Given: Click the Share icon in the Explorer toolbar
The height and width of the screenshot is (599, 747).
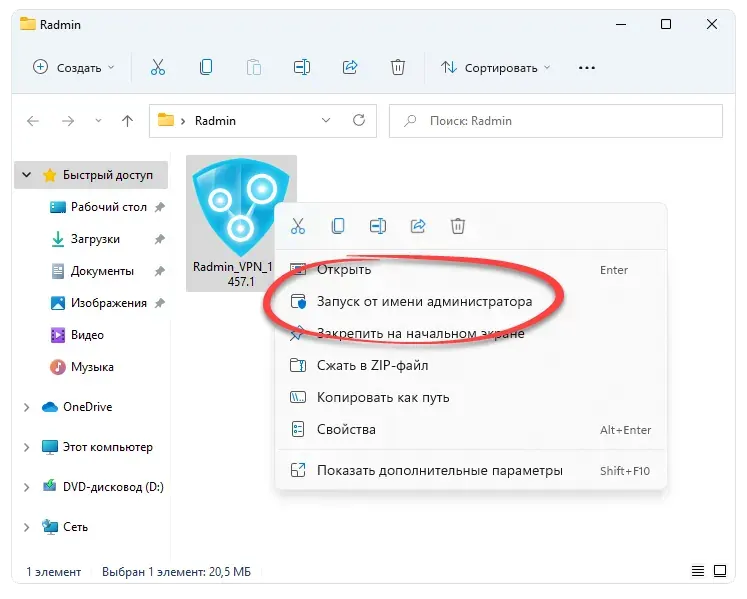Looking at the screenshot, I should click(350, 67).
